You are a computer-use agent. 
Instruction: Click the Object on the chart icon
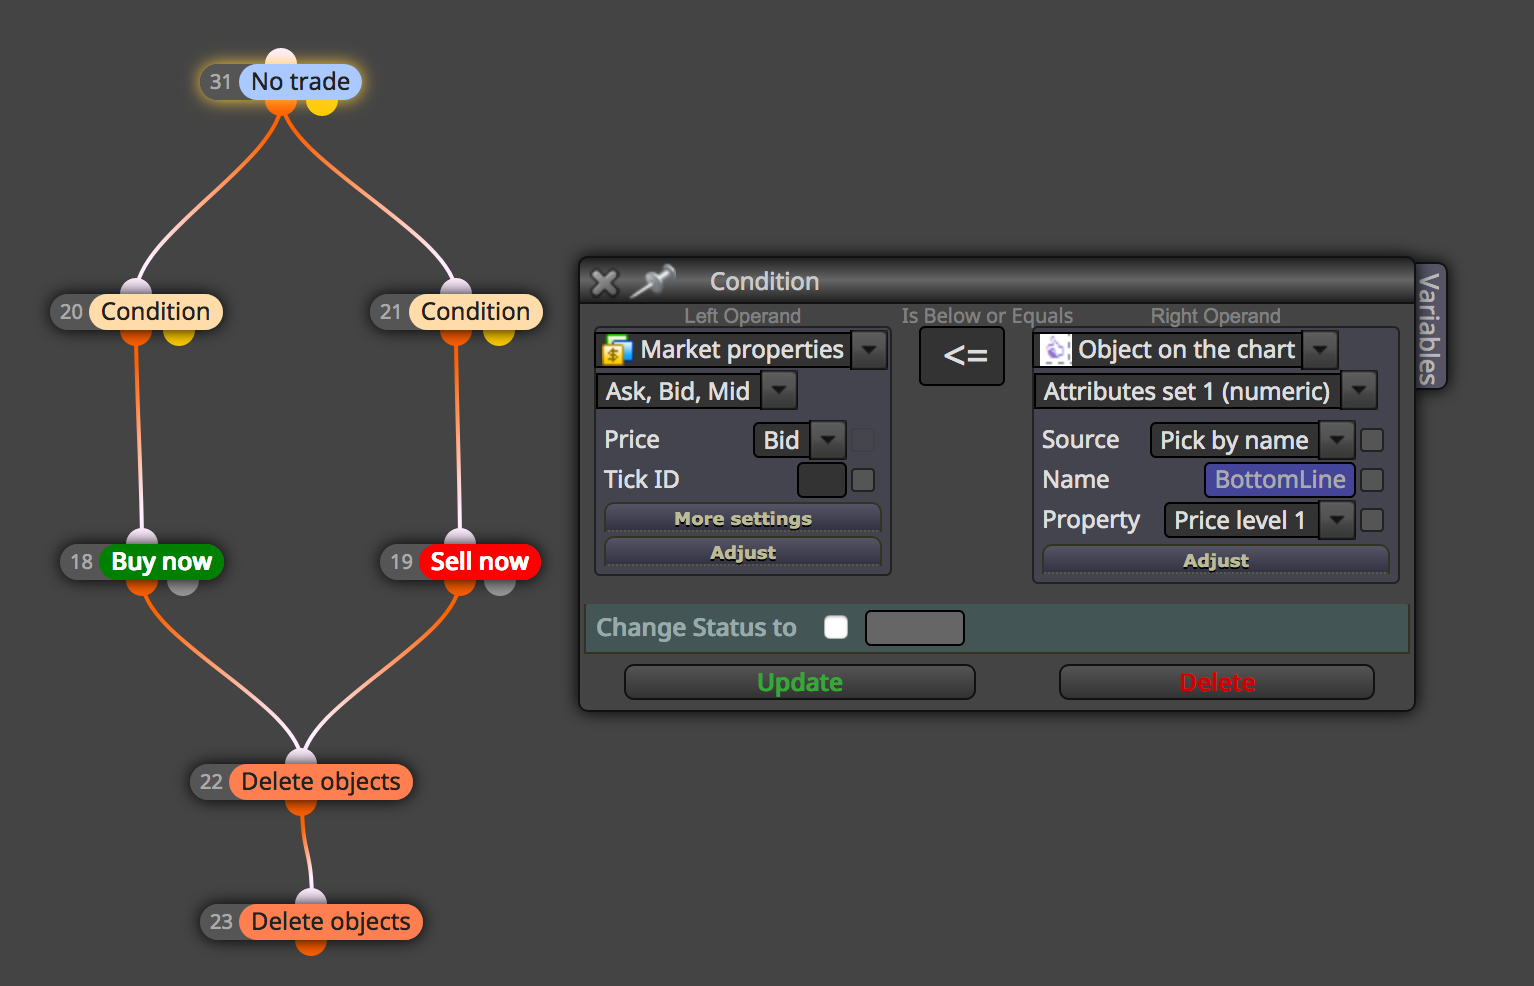click(1056, 350)
